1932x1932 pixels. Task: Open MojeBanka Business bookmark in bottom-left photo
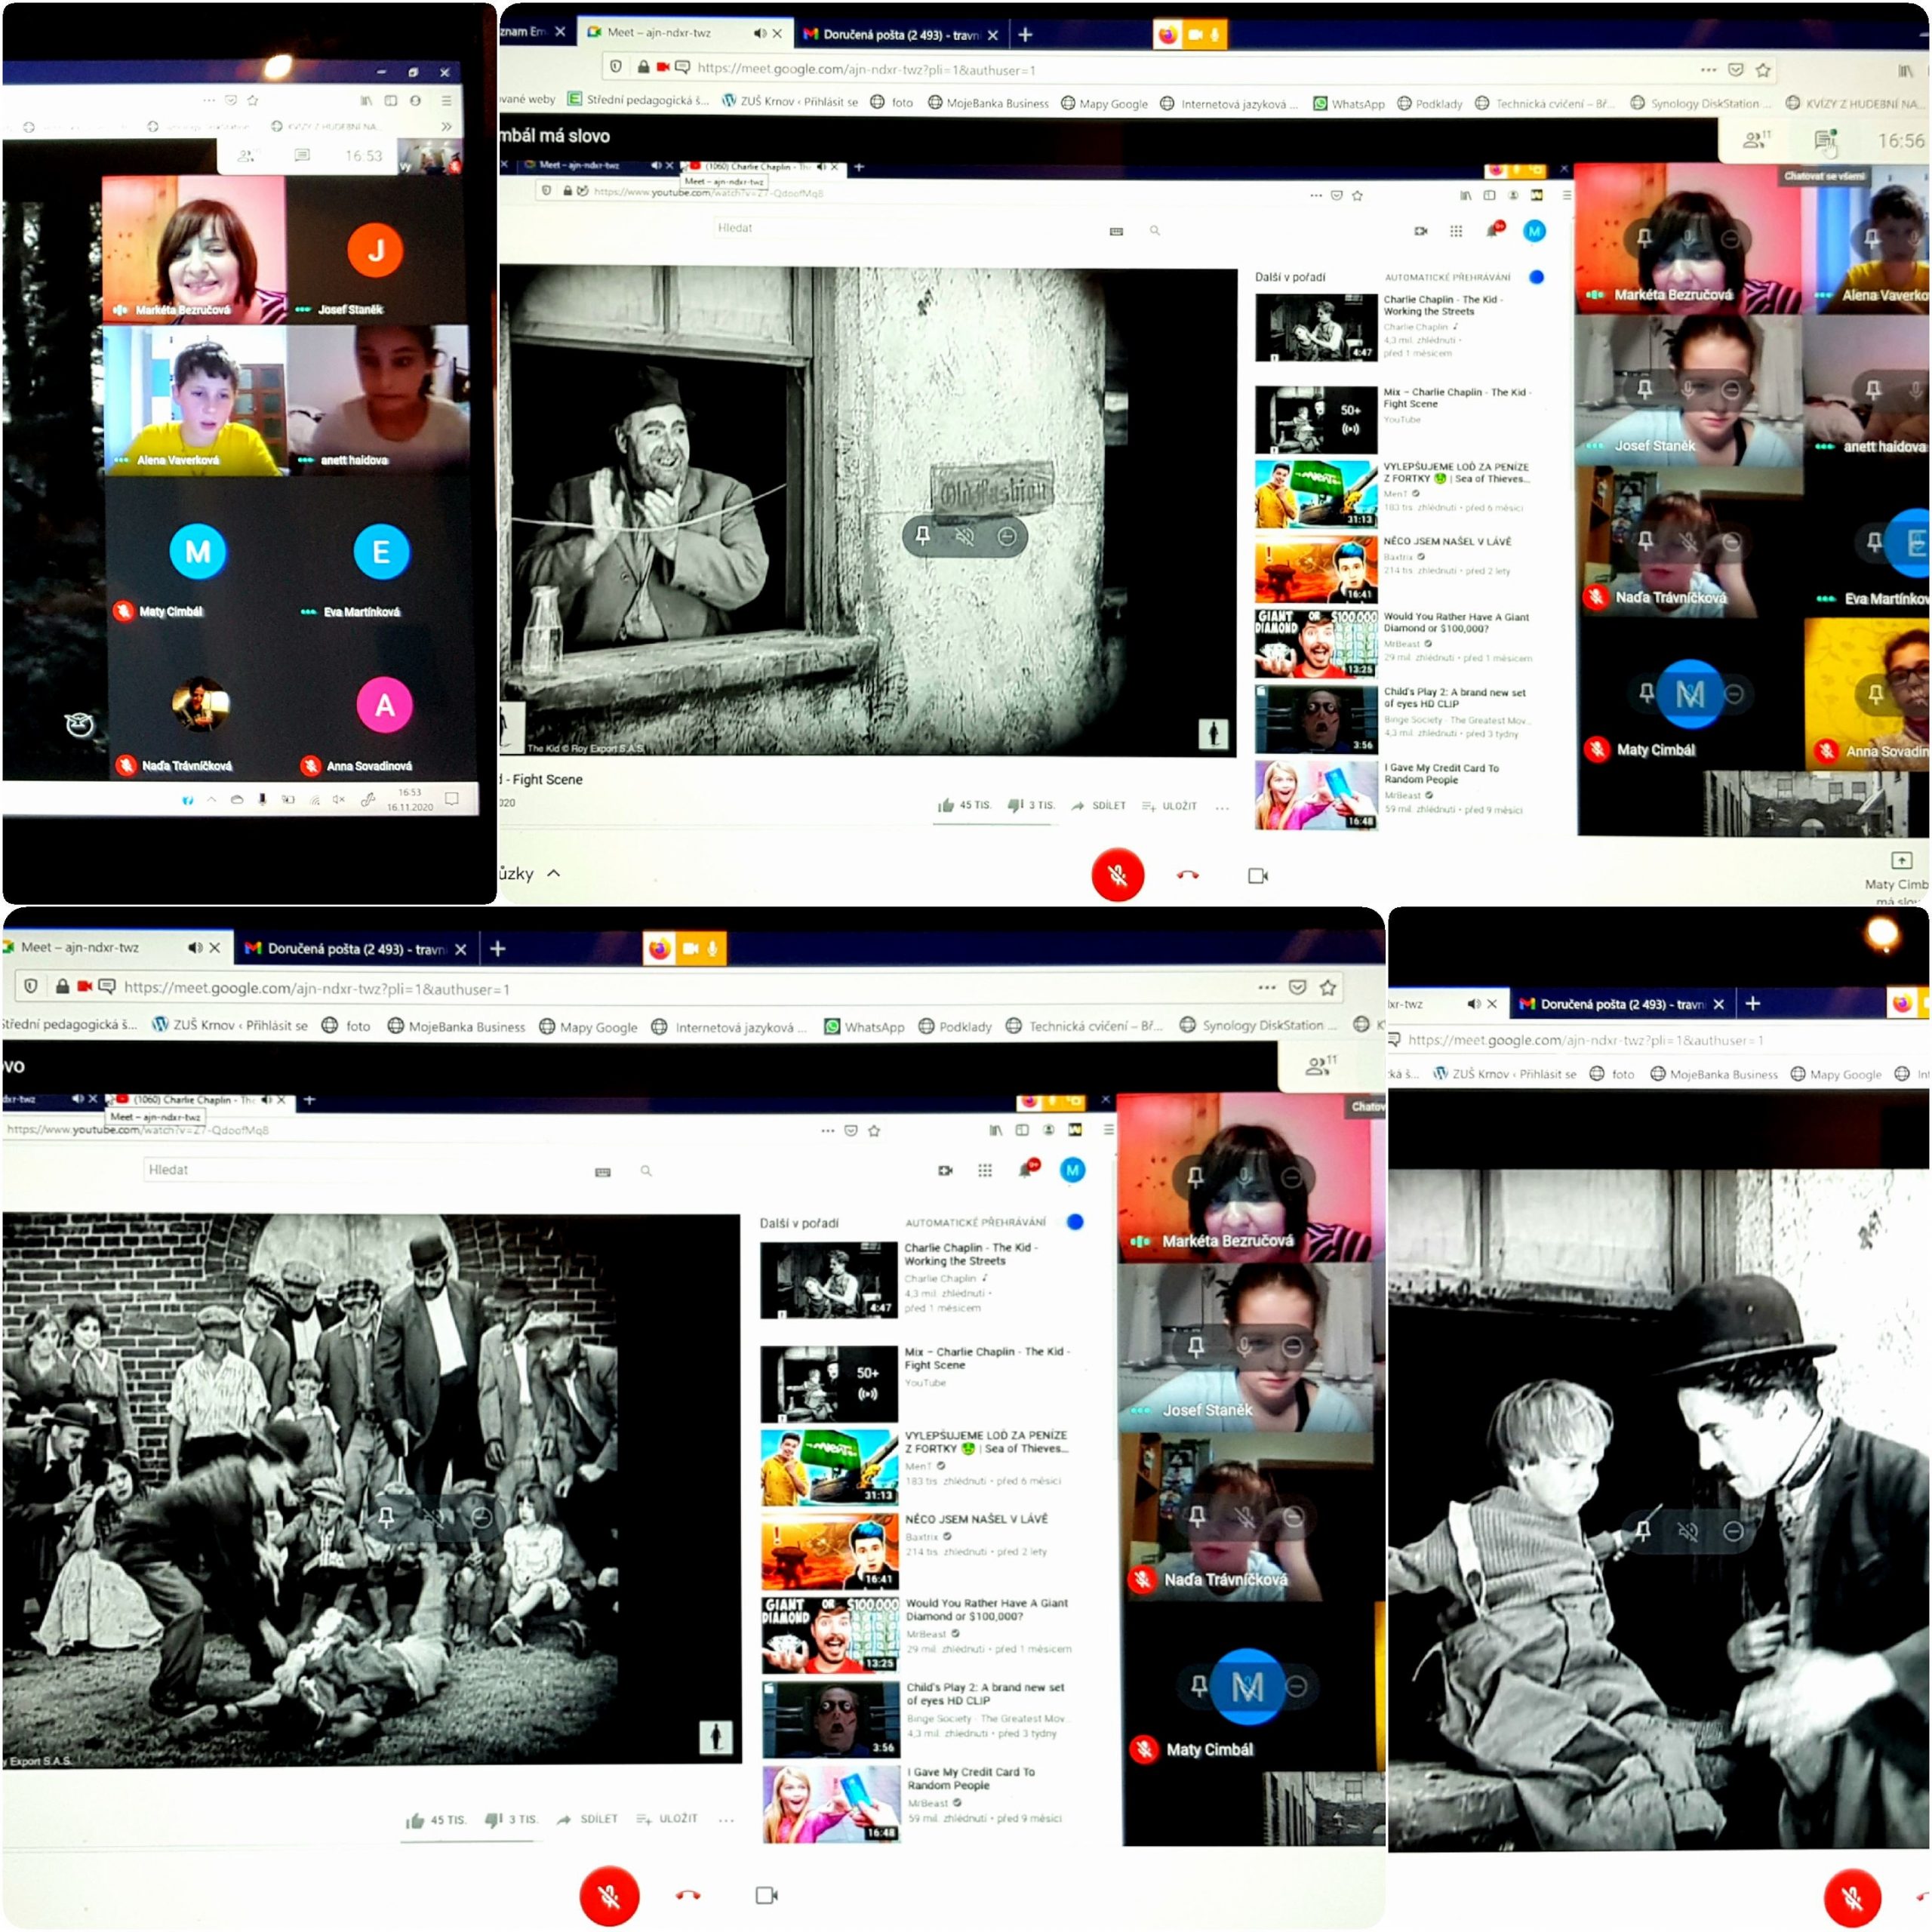pyautogui.click(x=456, y=1026)
